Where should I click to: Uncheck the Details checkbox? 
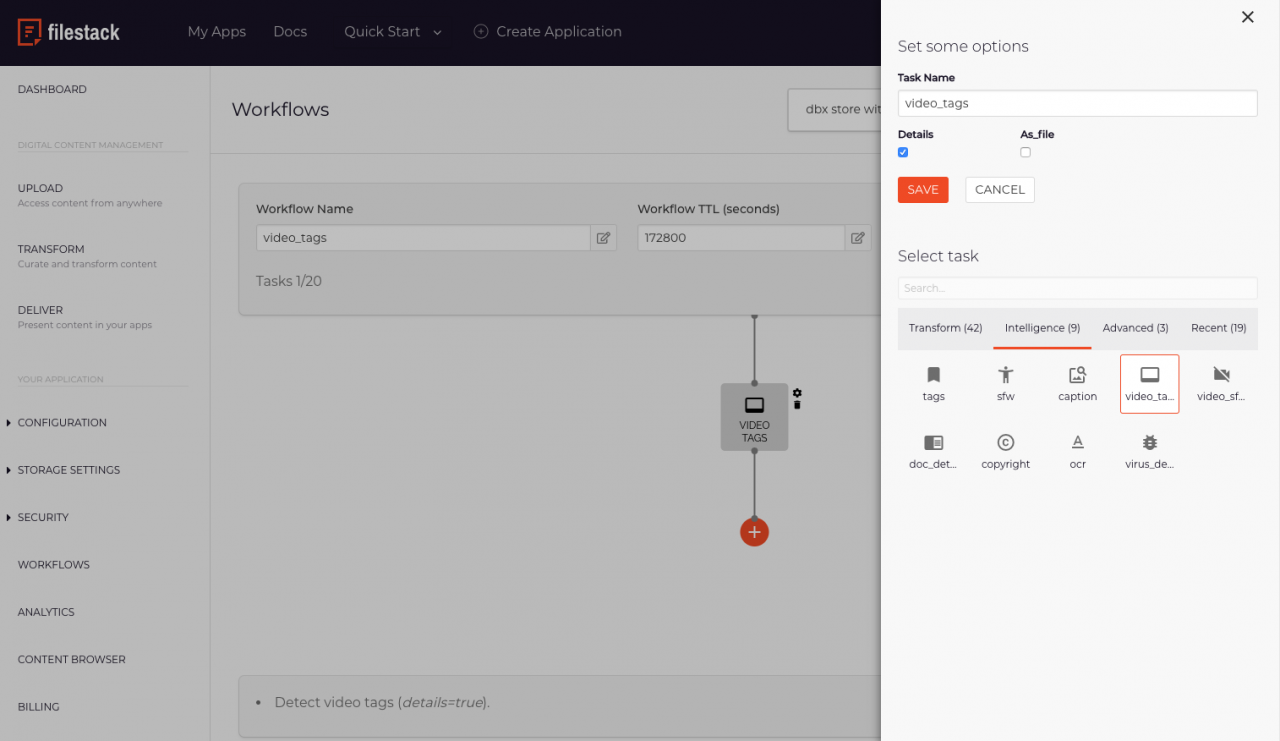(x=902, y=152)
